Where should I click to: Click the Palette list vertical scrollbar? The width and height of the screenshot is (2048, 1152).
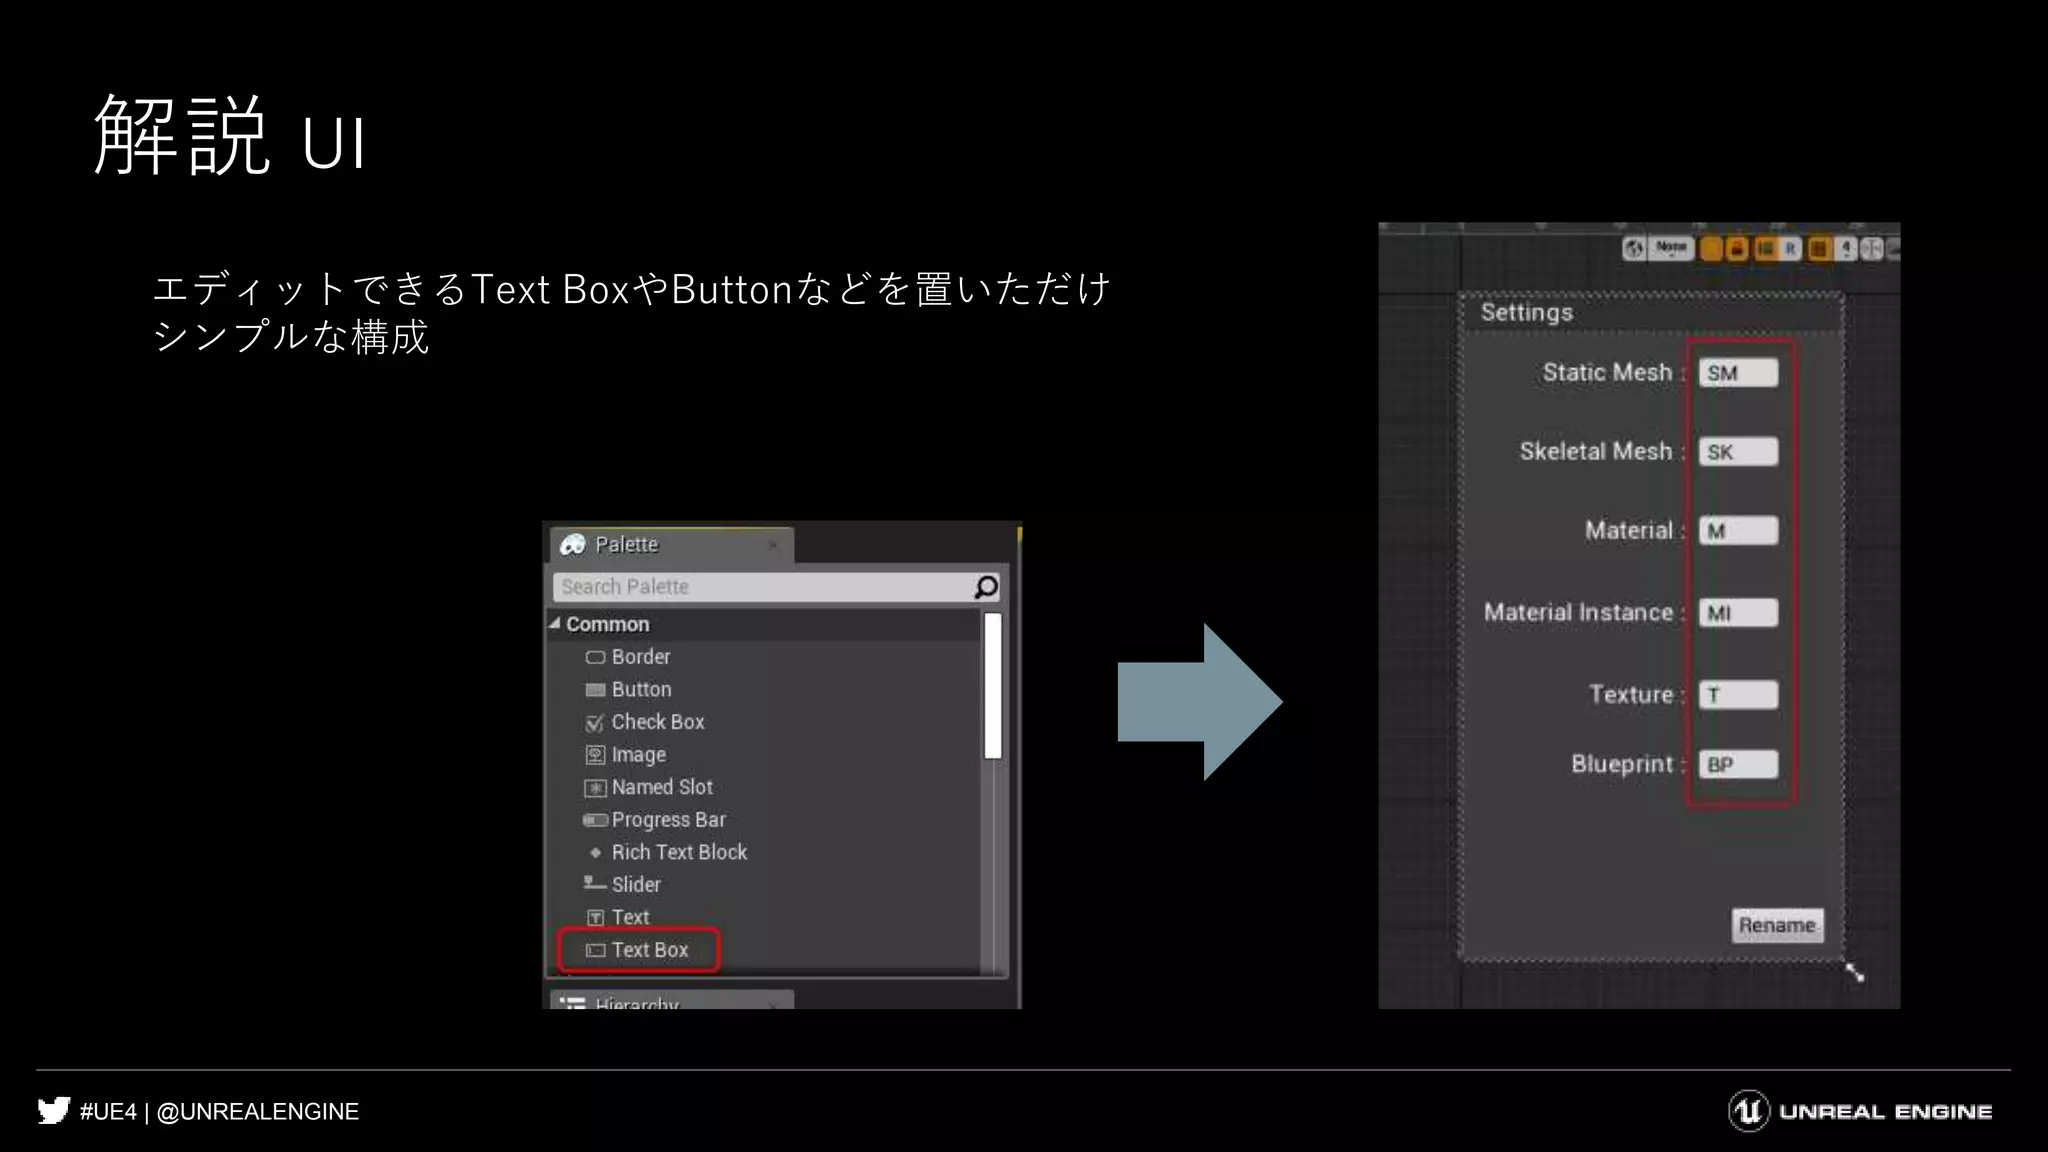pyautogui.click(x=992, y=686)
